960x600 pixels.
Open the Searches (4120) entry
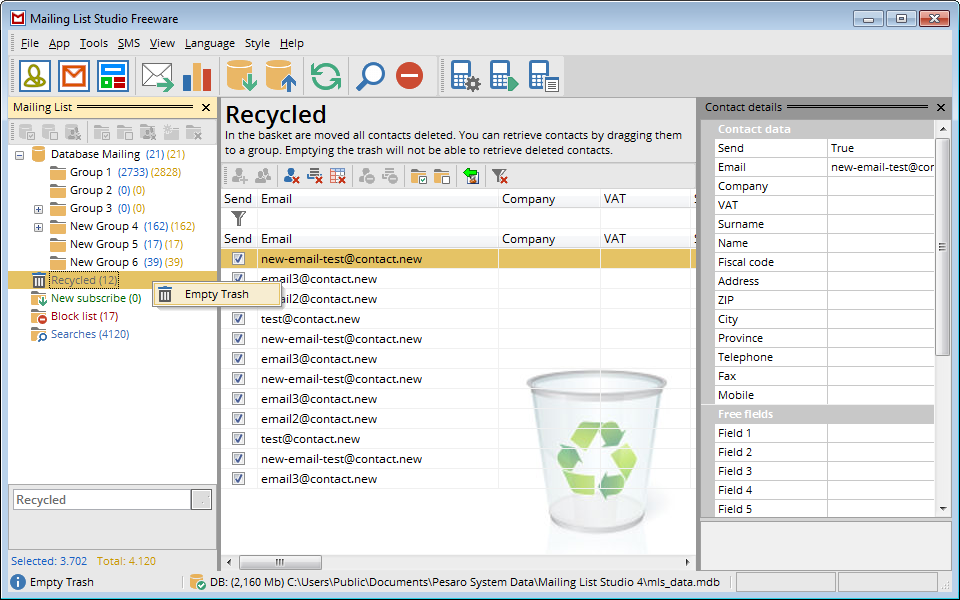click(89, 335)
